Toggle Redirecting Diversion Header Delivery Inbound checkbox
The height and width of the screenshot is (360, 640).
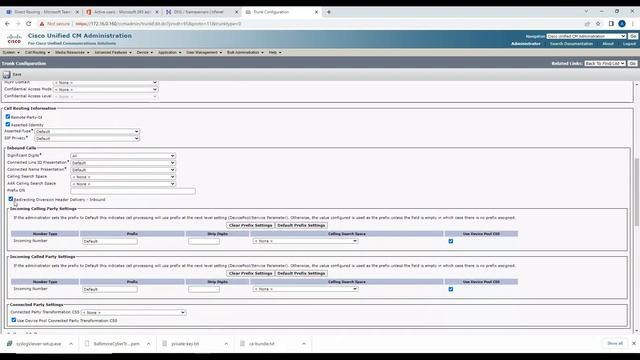point(11,199)
